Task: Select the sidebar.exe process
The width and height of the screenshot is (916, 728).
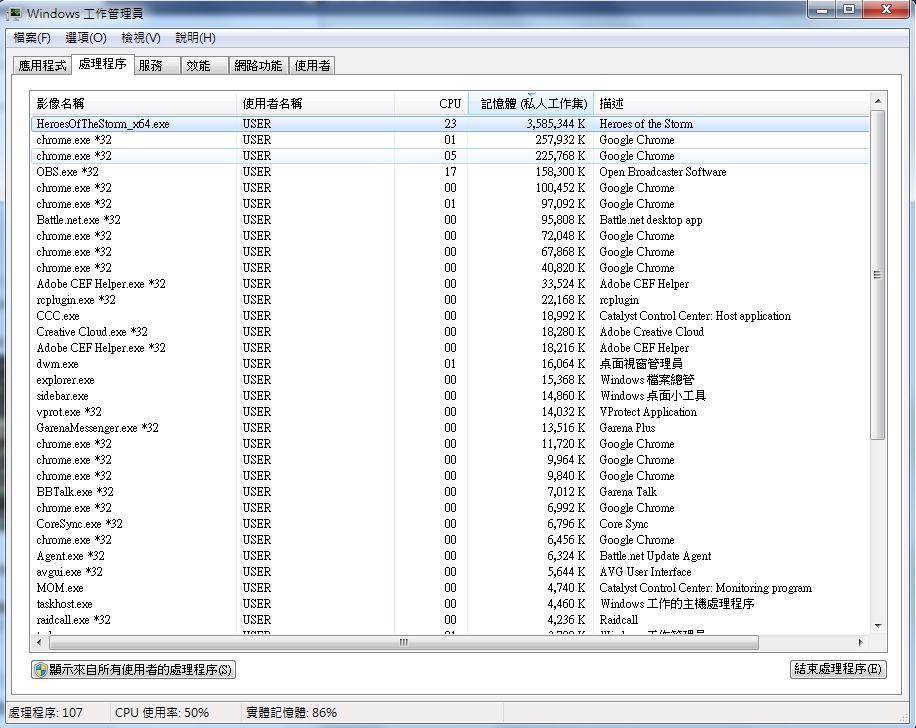Action: point(450,396)
